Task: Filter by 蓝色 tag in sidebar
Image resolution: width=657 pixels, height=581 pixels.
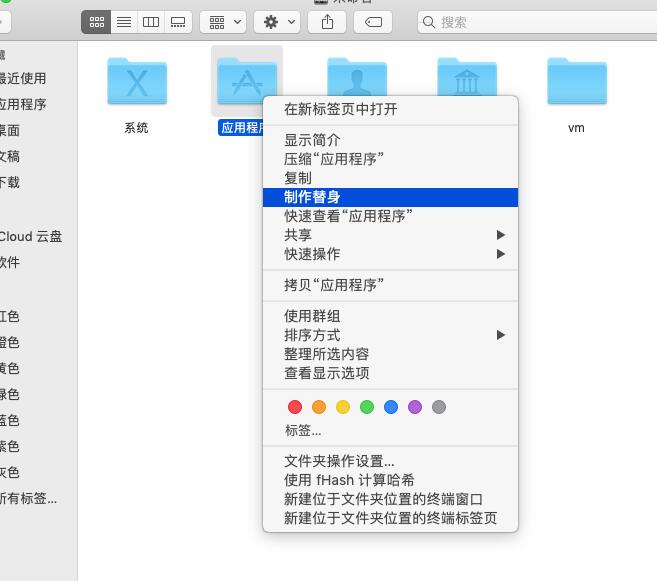Action: pyautogui.click(x=39, y=420)
